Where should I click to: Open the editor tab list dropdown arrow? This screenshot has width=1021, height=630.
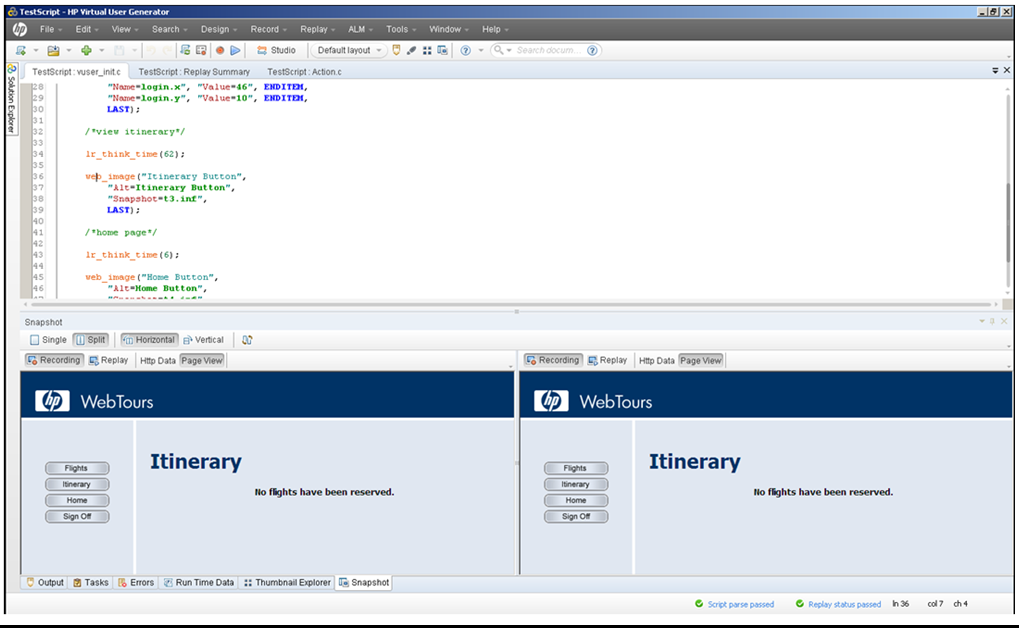[x=995, y=70]
